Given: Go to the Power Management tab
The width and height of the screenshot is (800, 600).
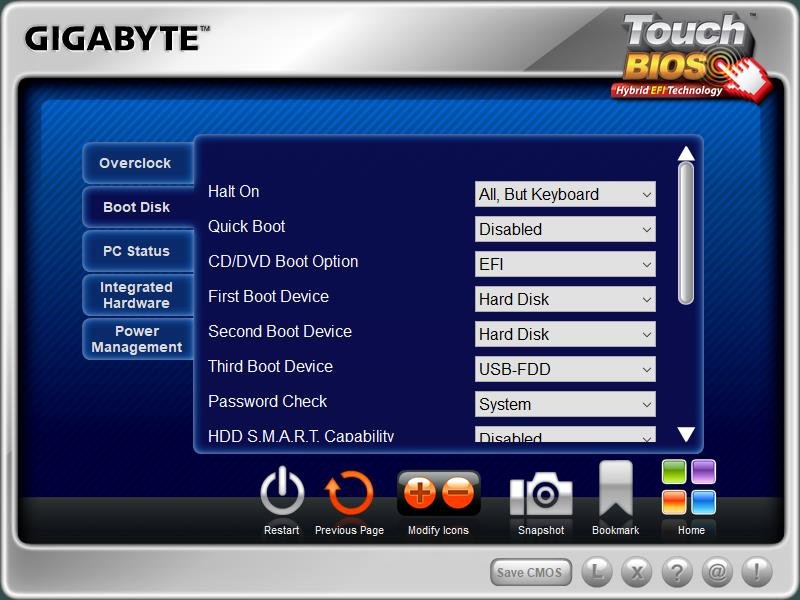Looking at the screenshot, I should point(138,339).
